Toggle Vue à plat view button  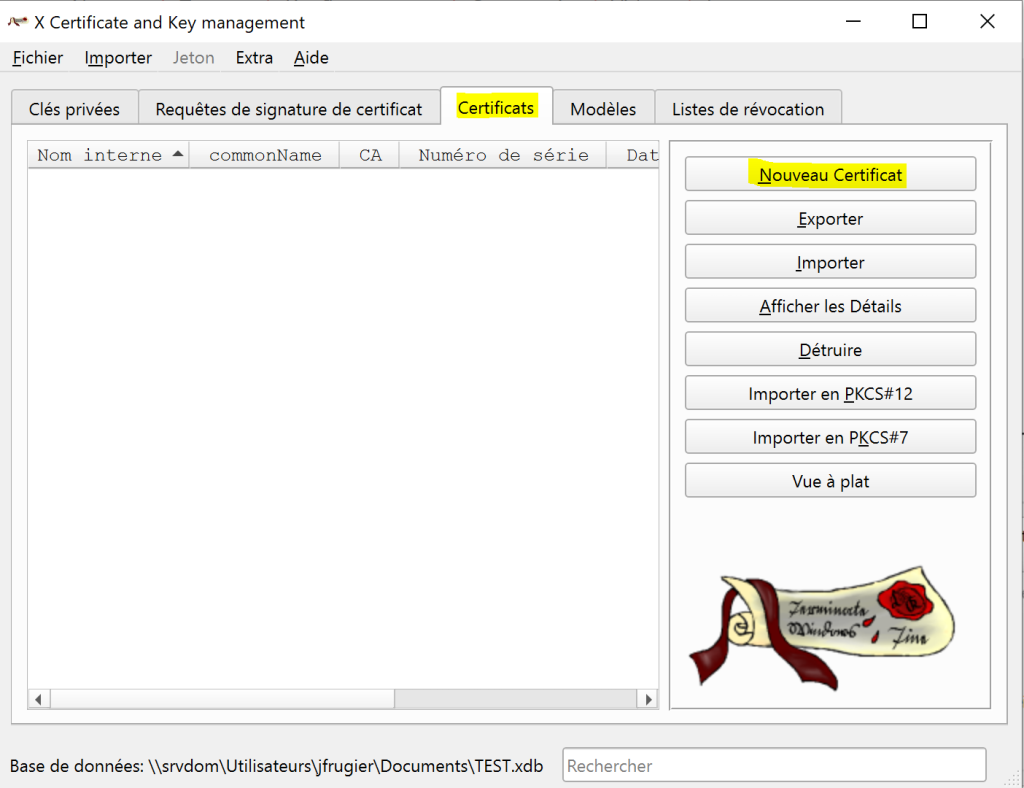pyautogui.click(x=830, y=481)
